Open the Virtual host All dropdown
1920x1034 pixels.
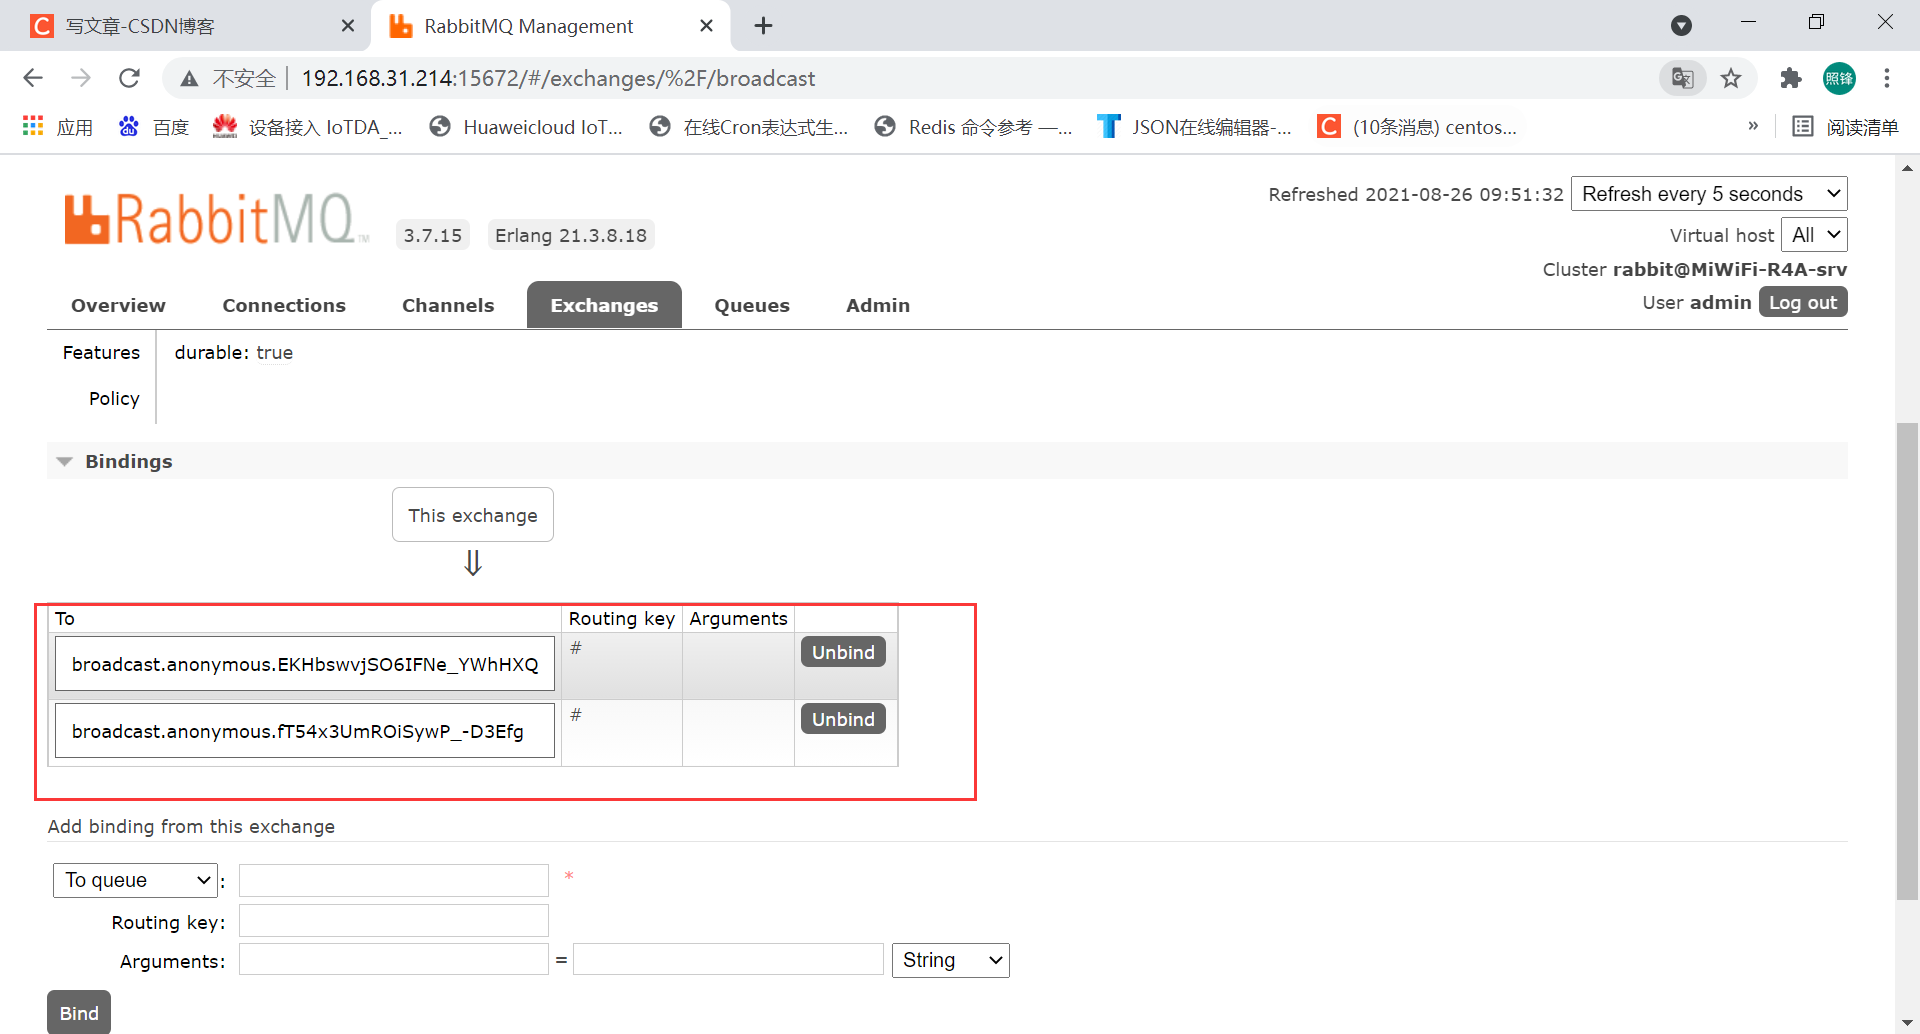[1814, 235]
